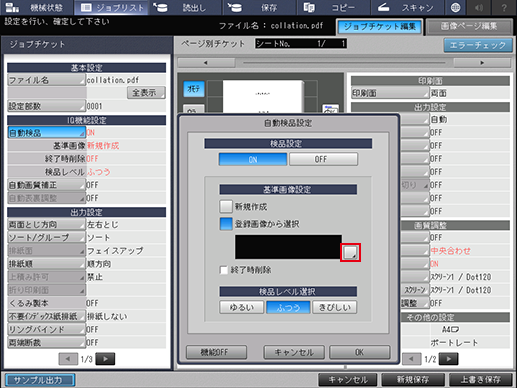This screenshot has height=388, width=517.
Task: Open the ファイル名 setting
Action: click(x=46, y=80)
